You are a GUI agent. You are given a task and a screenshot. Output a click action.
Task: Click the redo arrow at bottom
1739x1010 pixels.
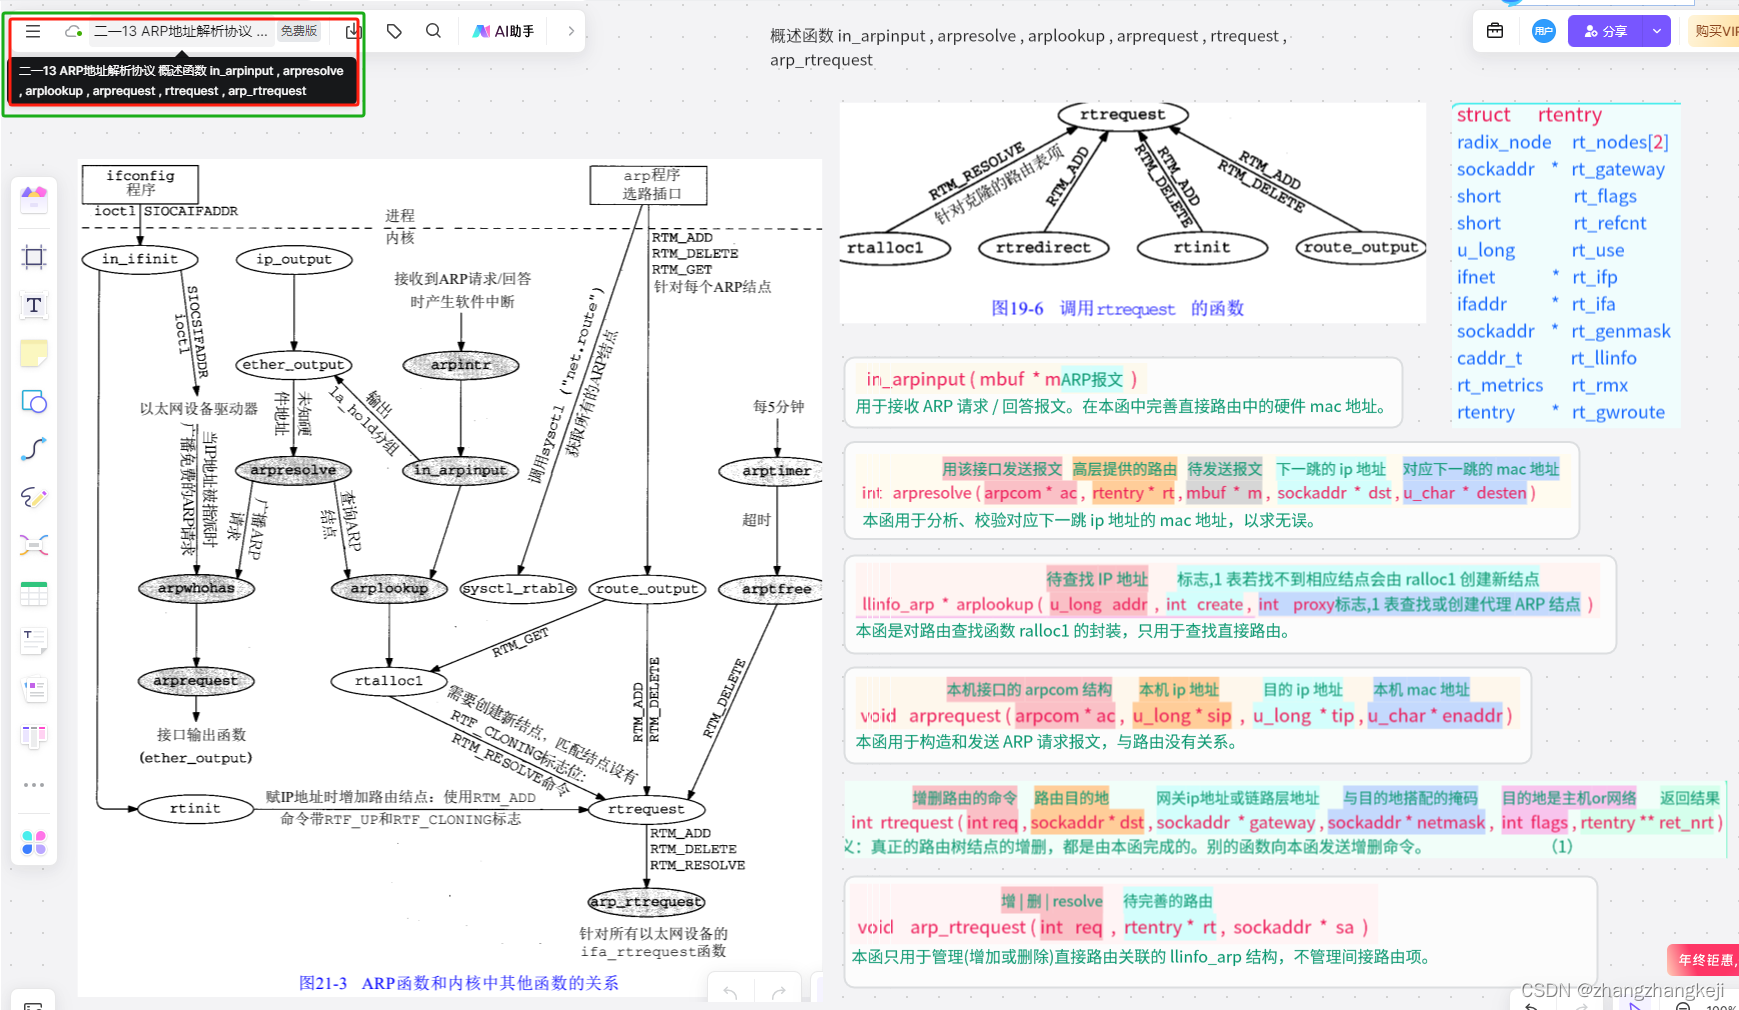tap(778, 992)
